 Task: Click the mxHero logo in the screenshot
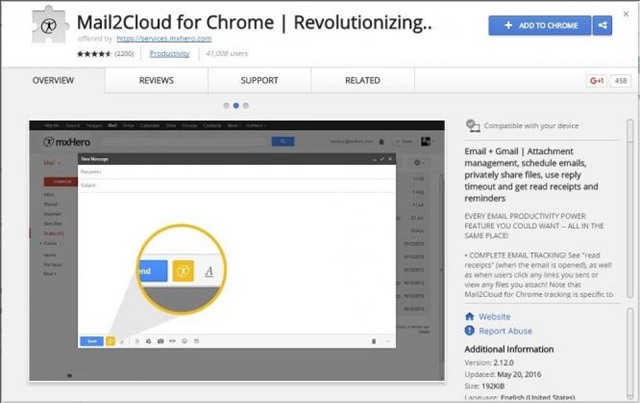click(x=62, y=143)
